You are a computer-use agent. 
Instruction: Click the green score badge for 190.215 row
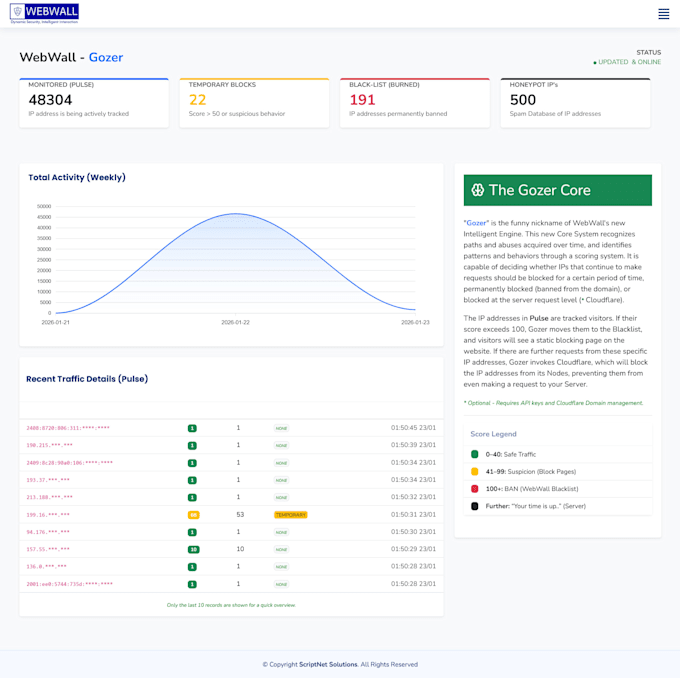point(192,445)
